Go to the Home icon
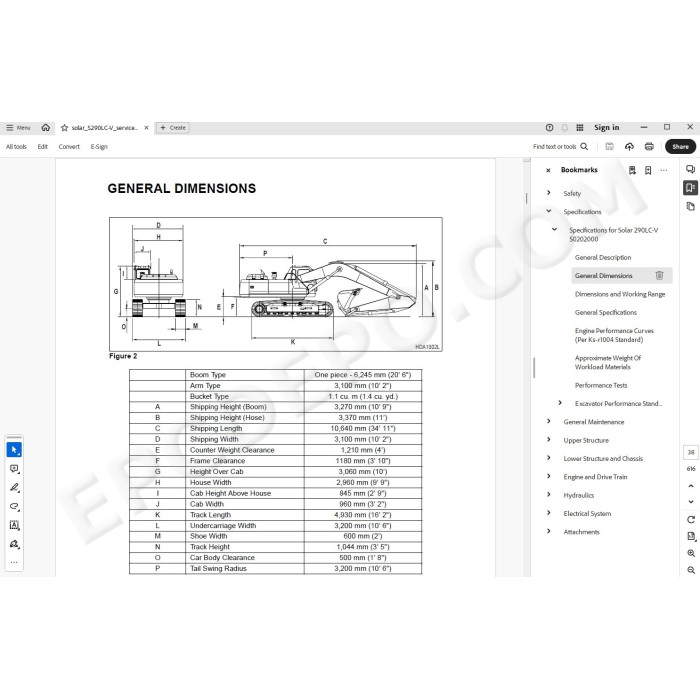This screenshot has height=700, width=700. click(x=46, y=128)
